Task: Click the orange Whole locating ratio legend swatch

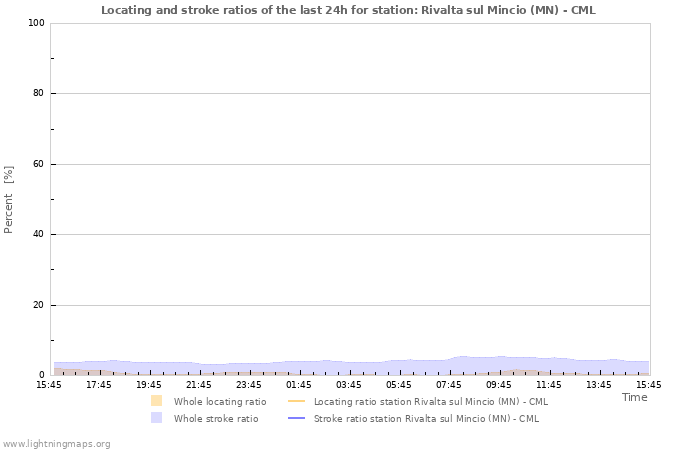Action: click(x=156, y=401)
